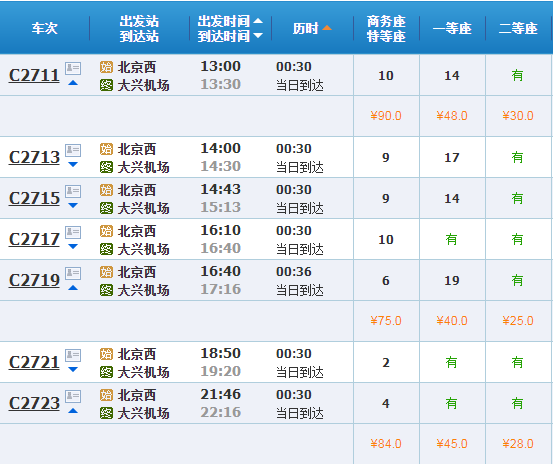Click 大兴机场 station in C2715 row

[x=143, y=208]
